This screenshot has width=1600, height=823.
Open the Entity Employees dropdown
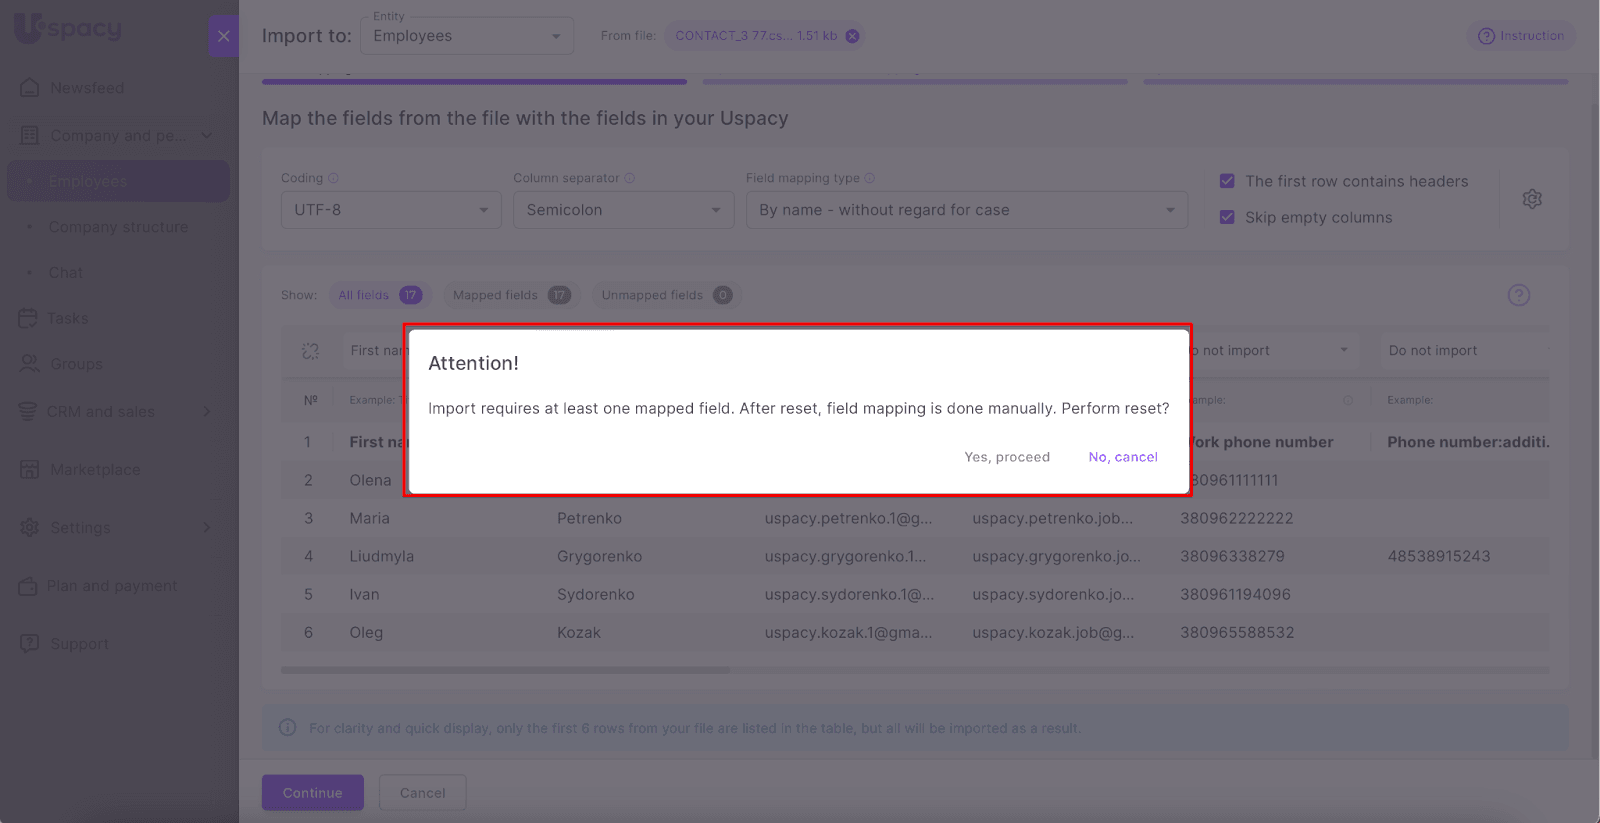(x=466, y=36)
